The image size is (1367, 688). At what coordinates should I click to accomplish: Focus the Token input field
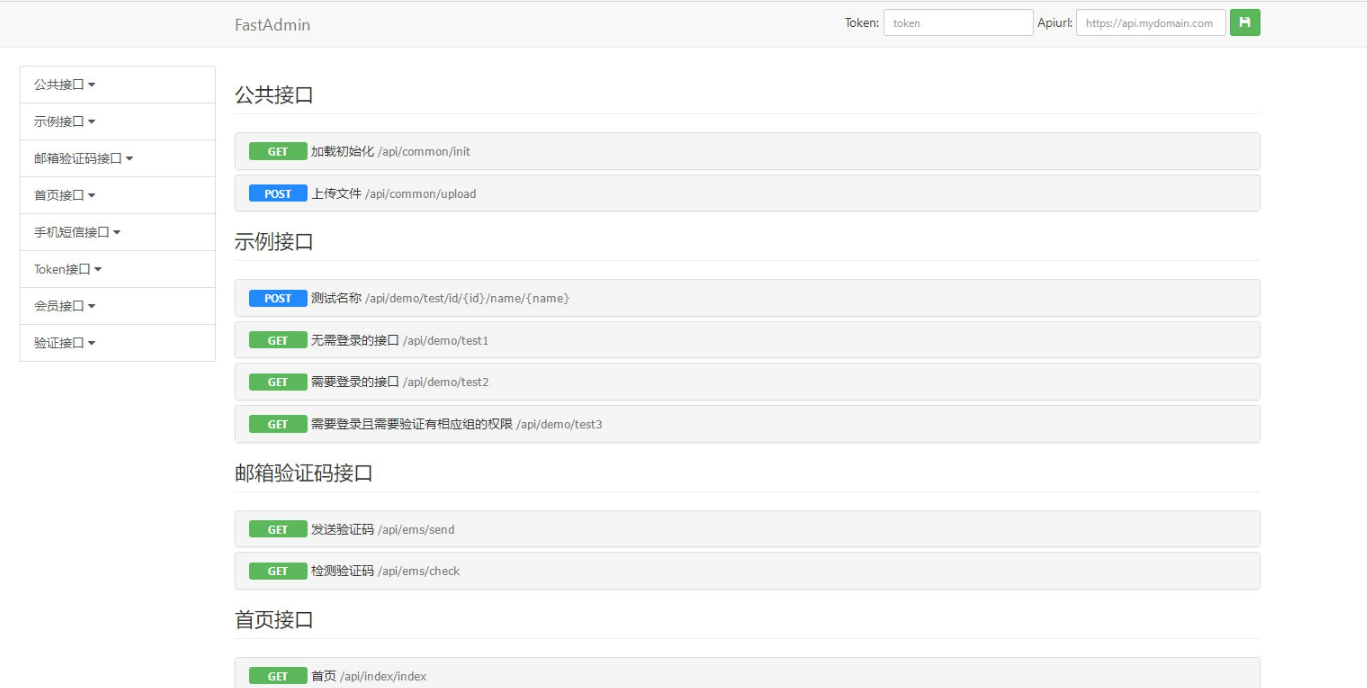tap(957, 23)
